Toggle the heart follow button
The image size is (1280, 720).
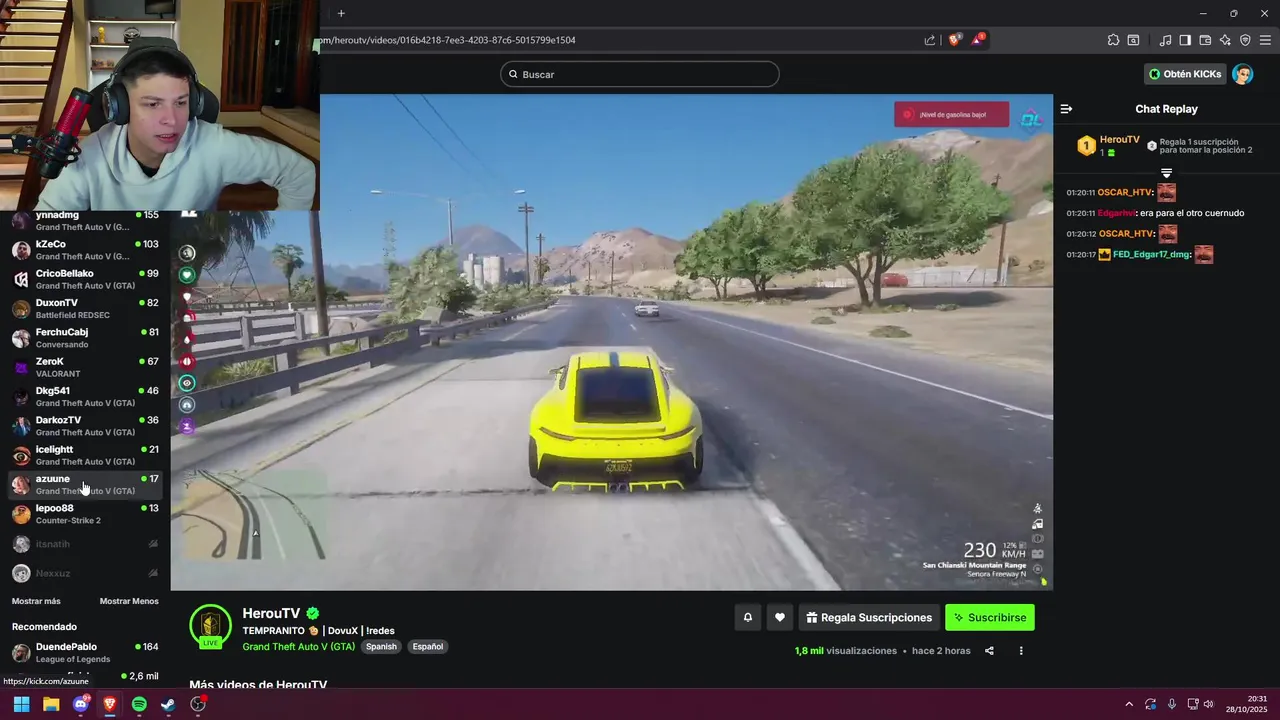coord(780,618)
